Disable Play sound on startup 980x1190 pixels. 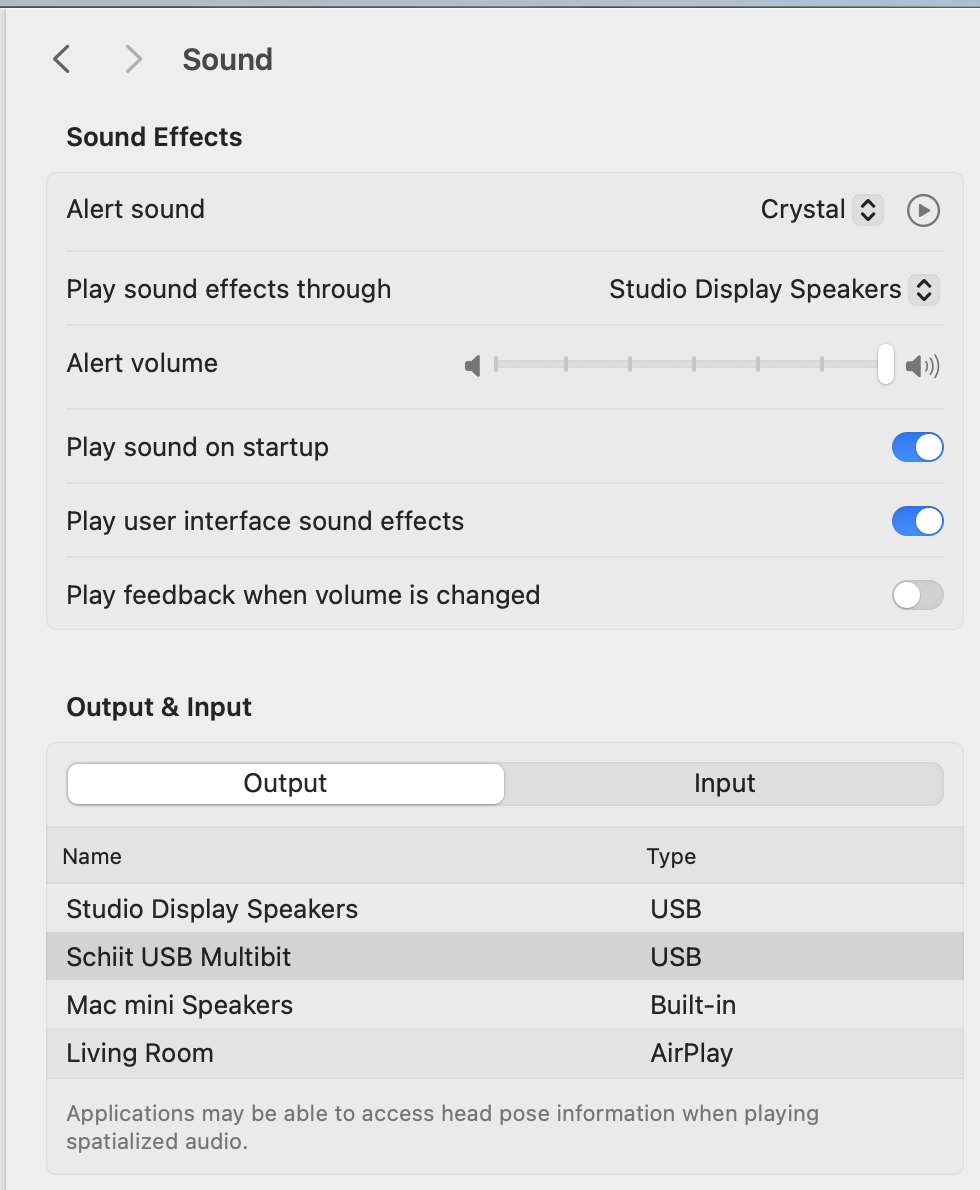point(917,447)
